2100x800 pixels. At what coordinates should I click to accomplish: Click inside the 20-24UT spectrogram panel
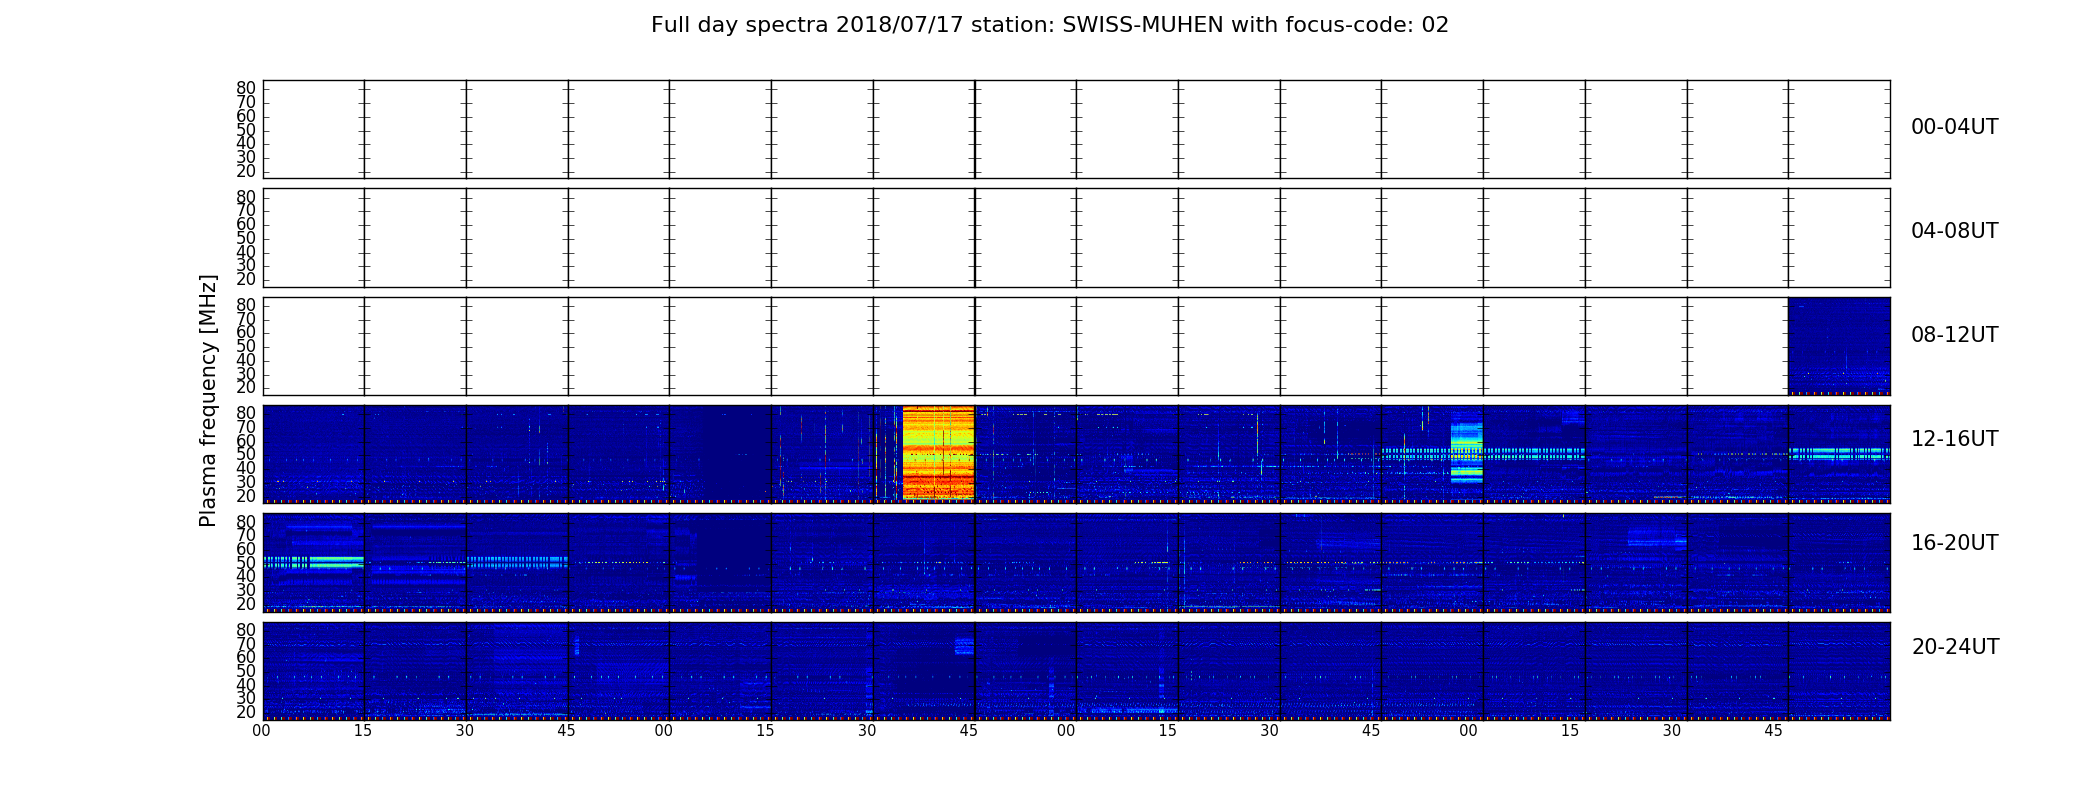tap(1076, 670)
